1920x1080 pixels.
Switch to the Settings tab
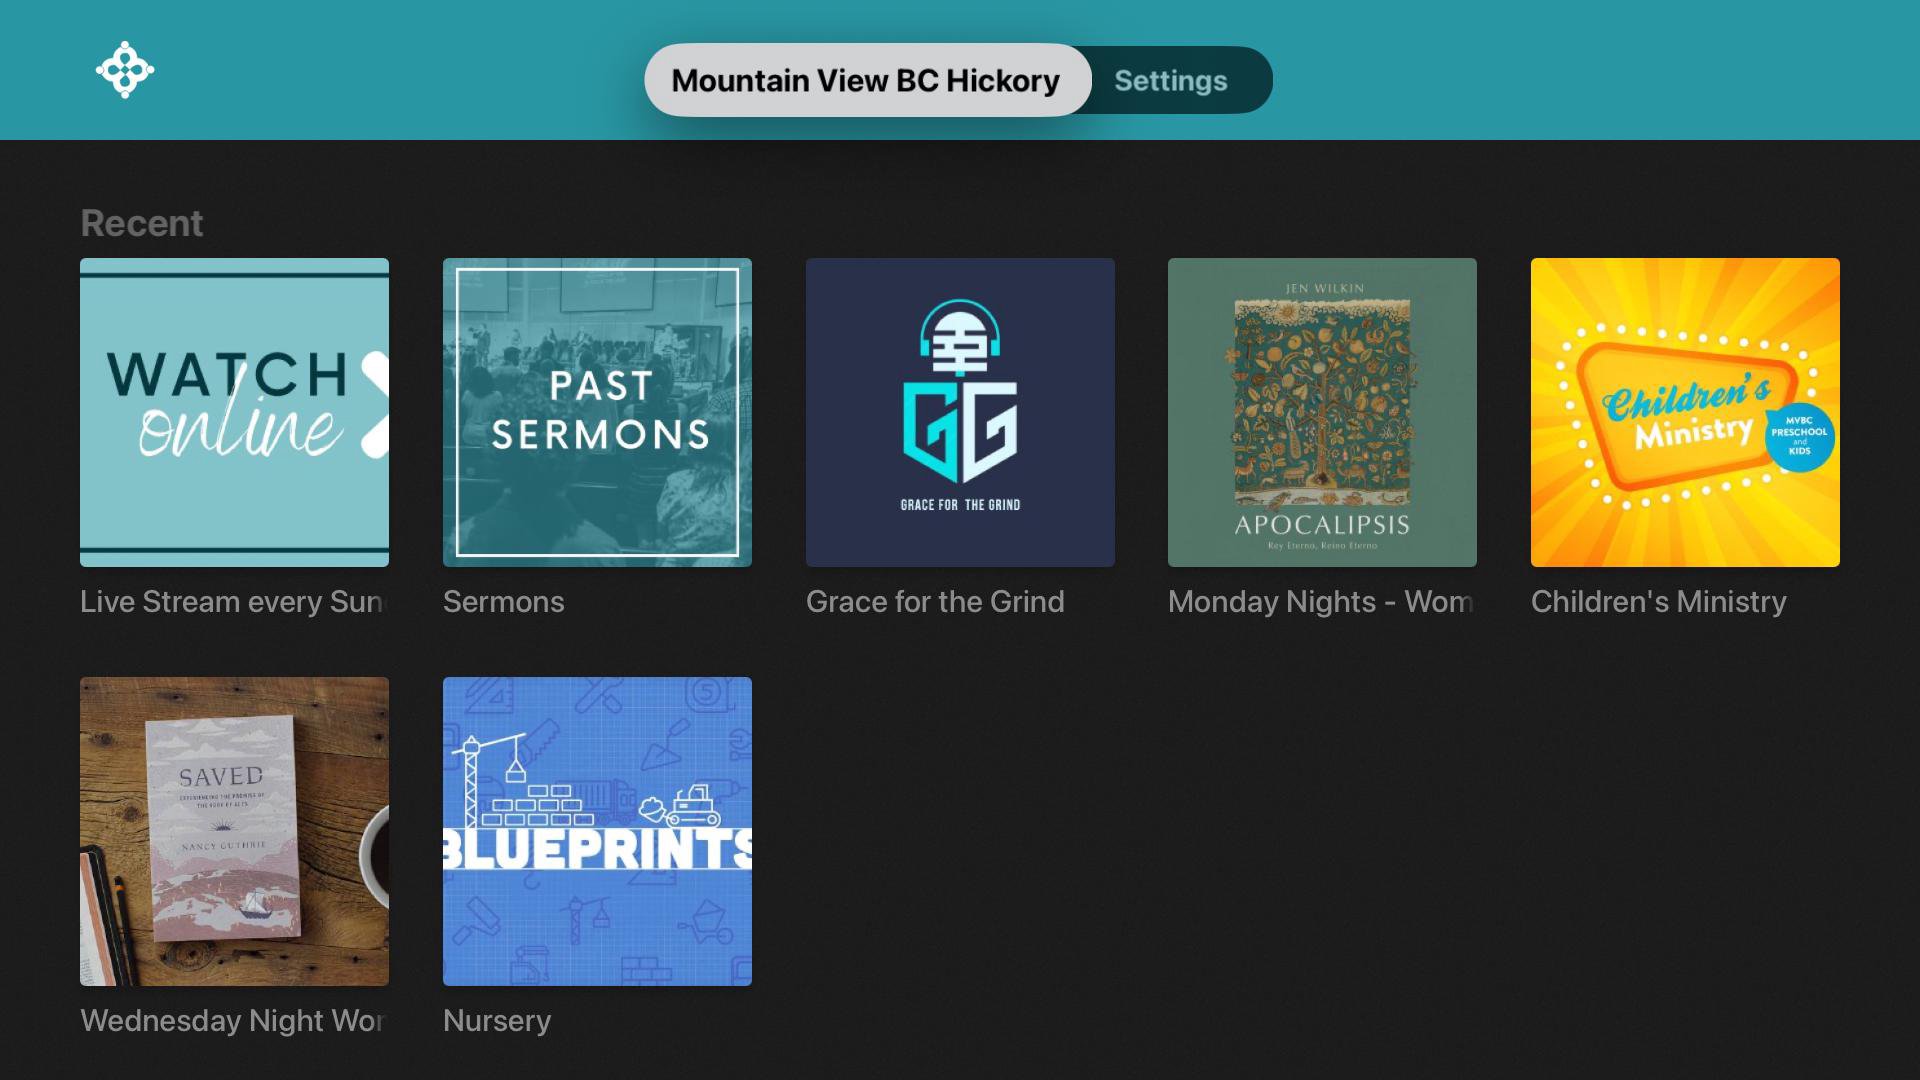tap(1171, 80)
